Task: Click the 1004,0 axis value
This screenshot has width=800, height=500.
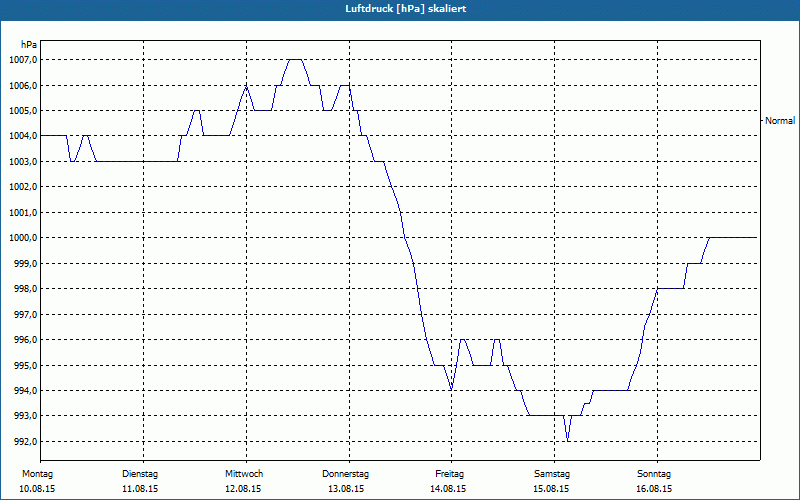Action: [x=23, y=136]
